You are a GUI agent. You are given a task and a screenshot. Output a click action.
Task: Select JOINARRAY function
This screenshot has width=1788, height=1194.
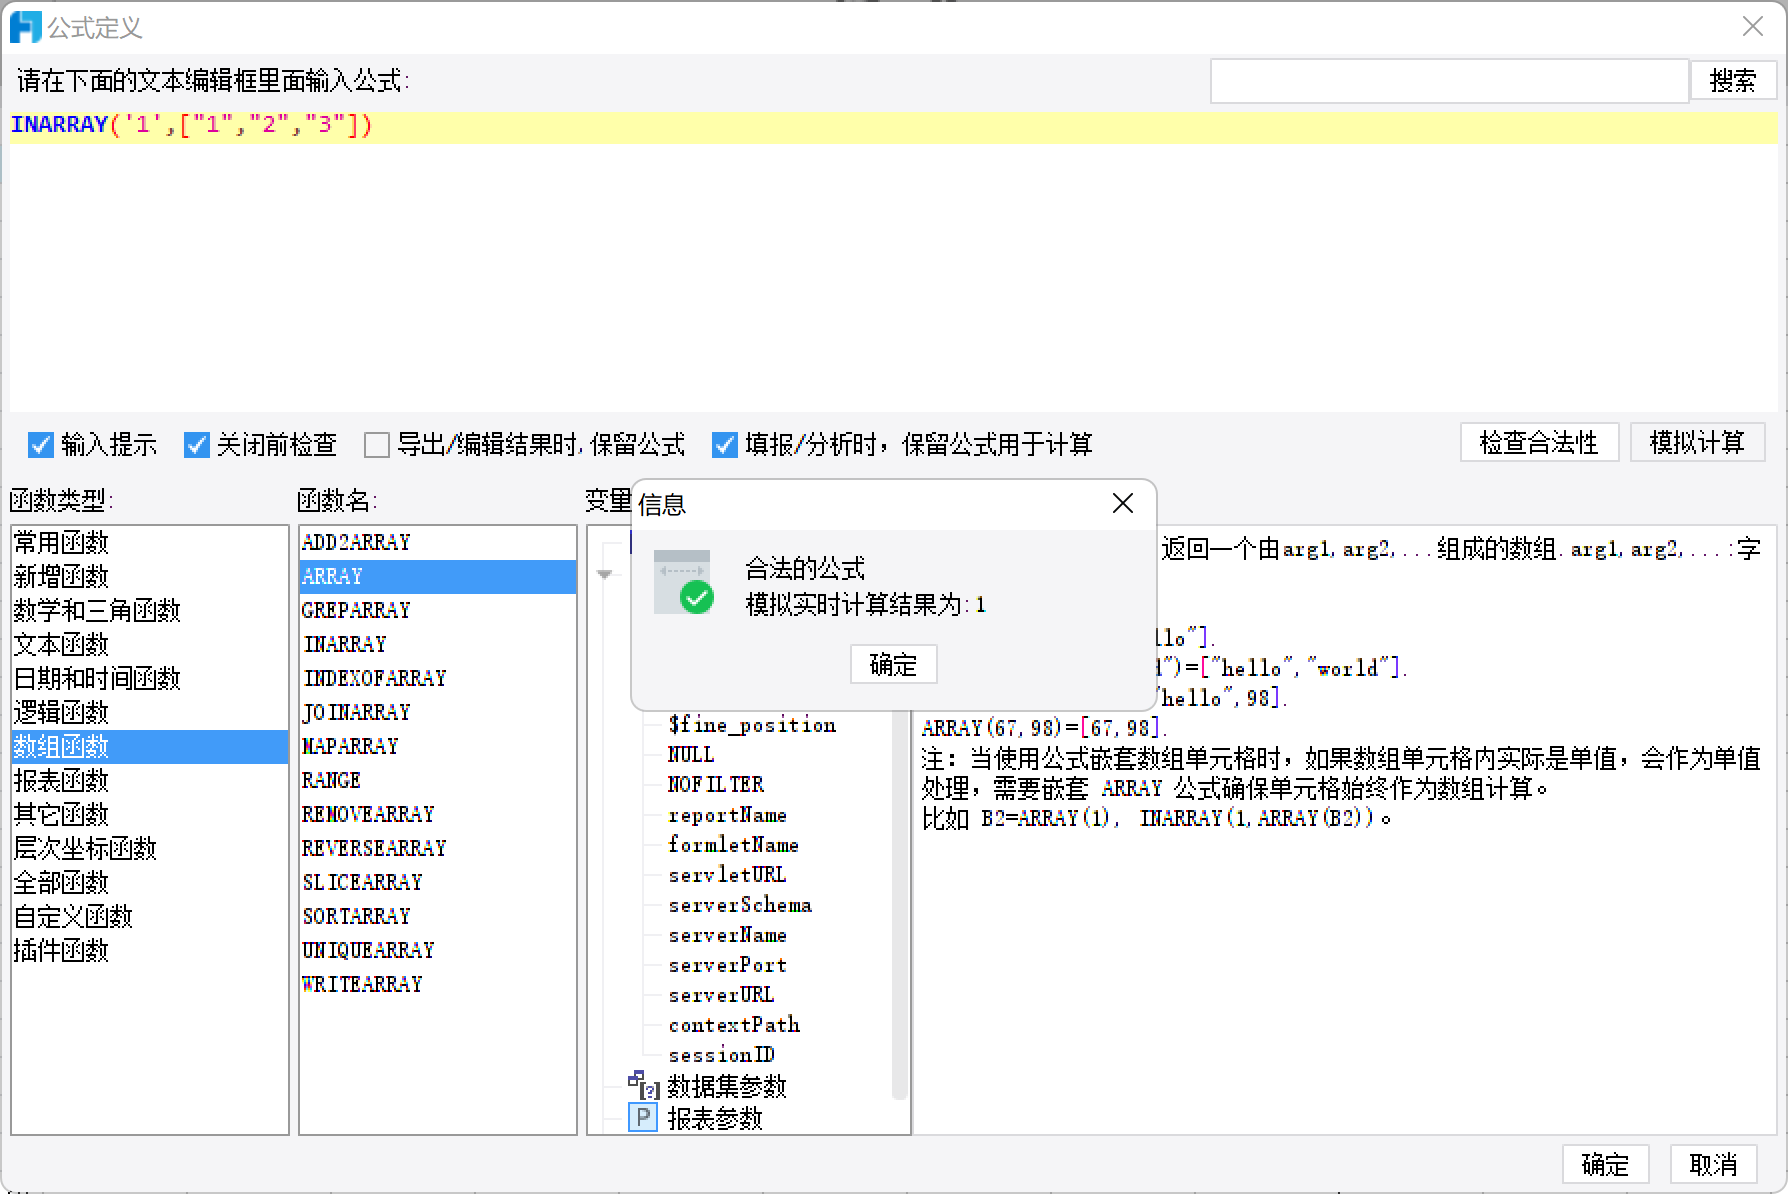(437, 713)
